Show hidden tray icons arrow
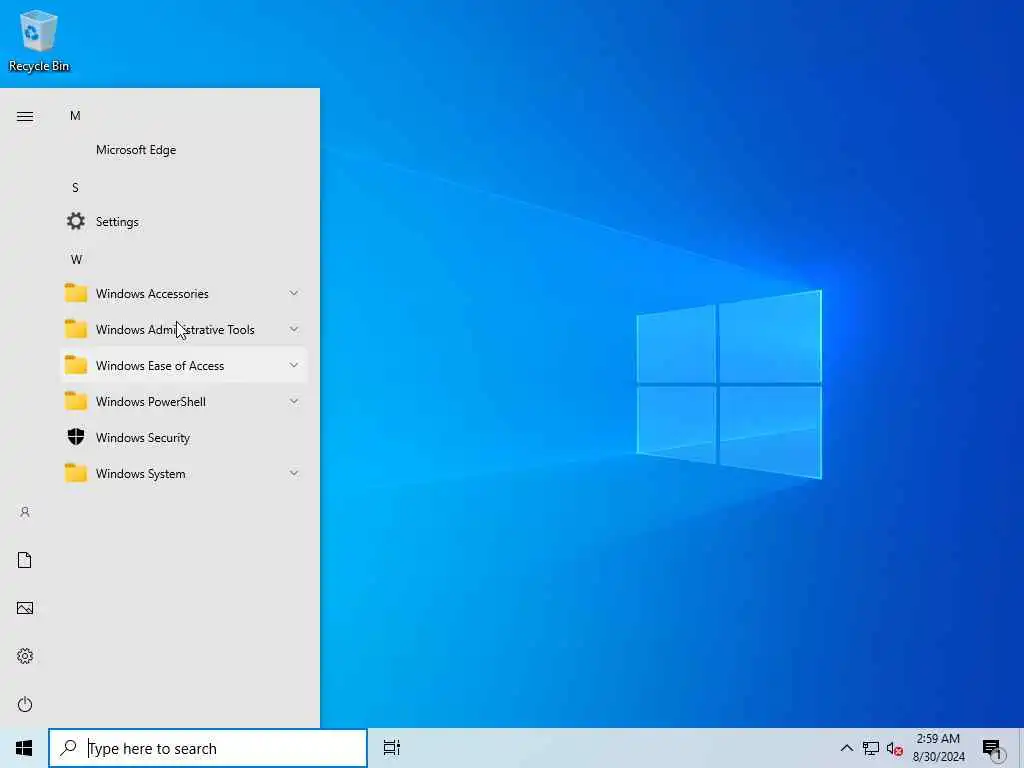1024x768 pixels. (x=846, y=748)
